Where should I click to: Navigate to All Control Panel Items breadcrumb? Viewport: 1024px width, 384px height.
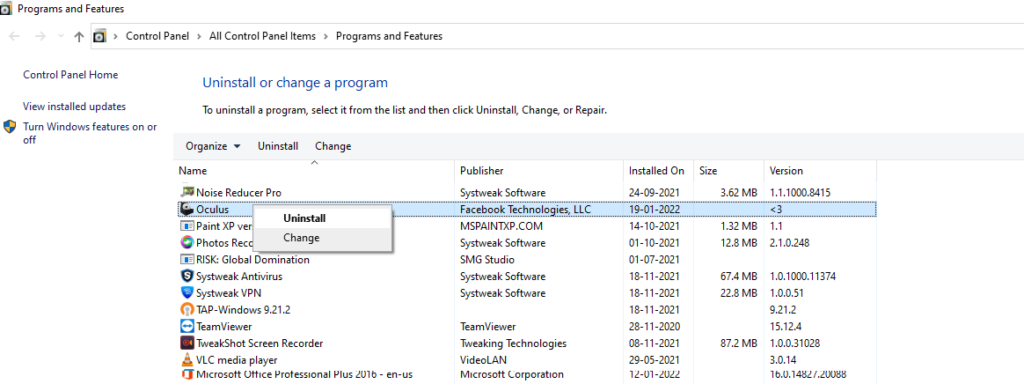[263, 37]
